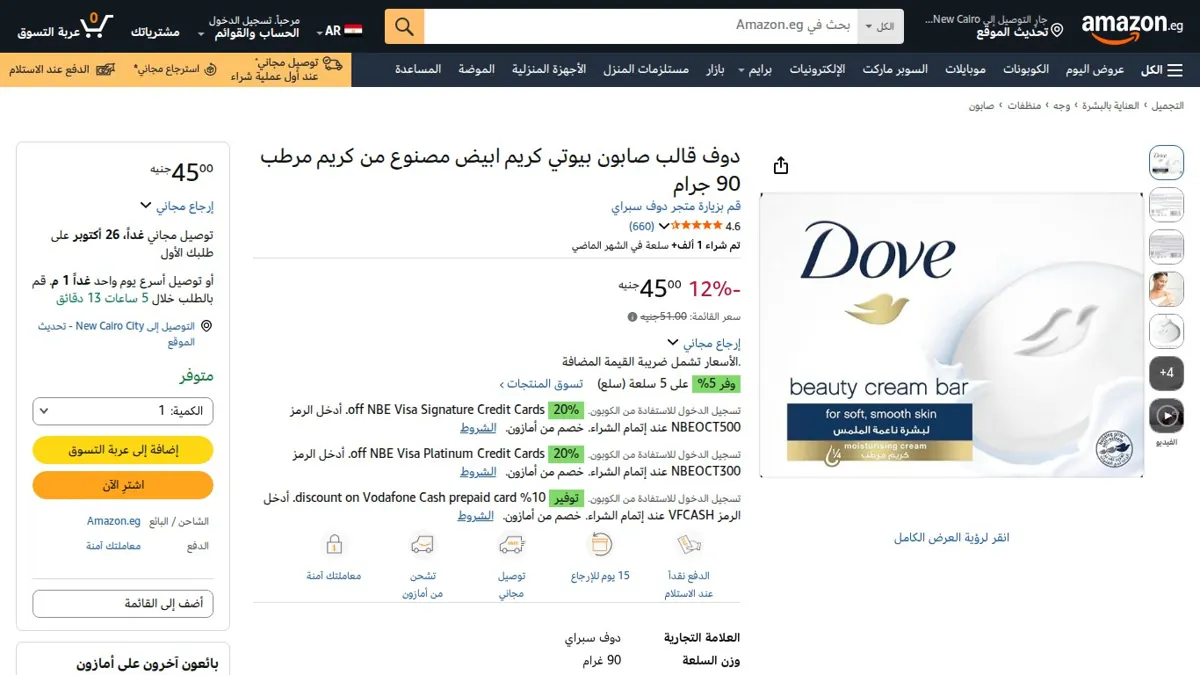The height and width of the screenshot is (675, 1200).
Task: Click the location pin beside تحديث الموقع
Action: click(1057, 31)
